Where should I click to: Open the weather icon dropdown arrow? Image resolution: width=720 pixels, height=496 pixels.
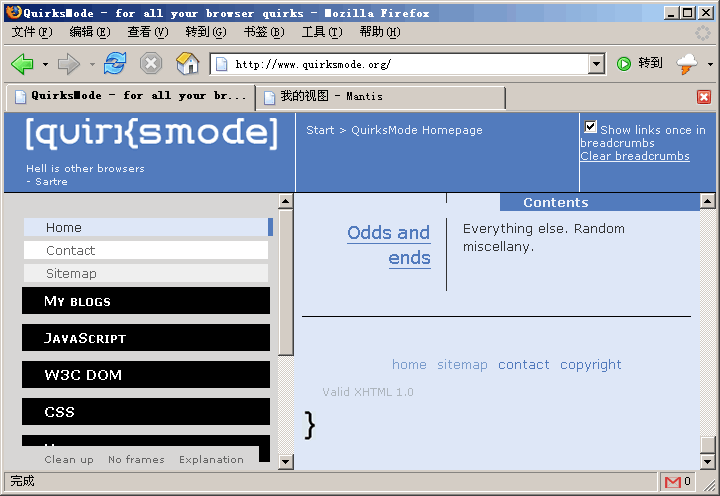(710, 64)
